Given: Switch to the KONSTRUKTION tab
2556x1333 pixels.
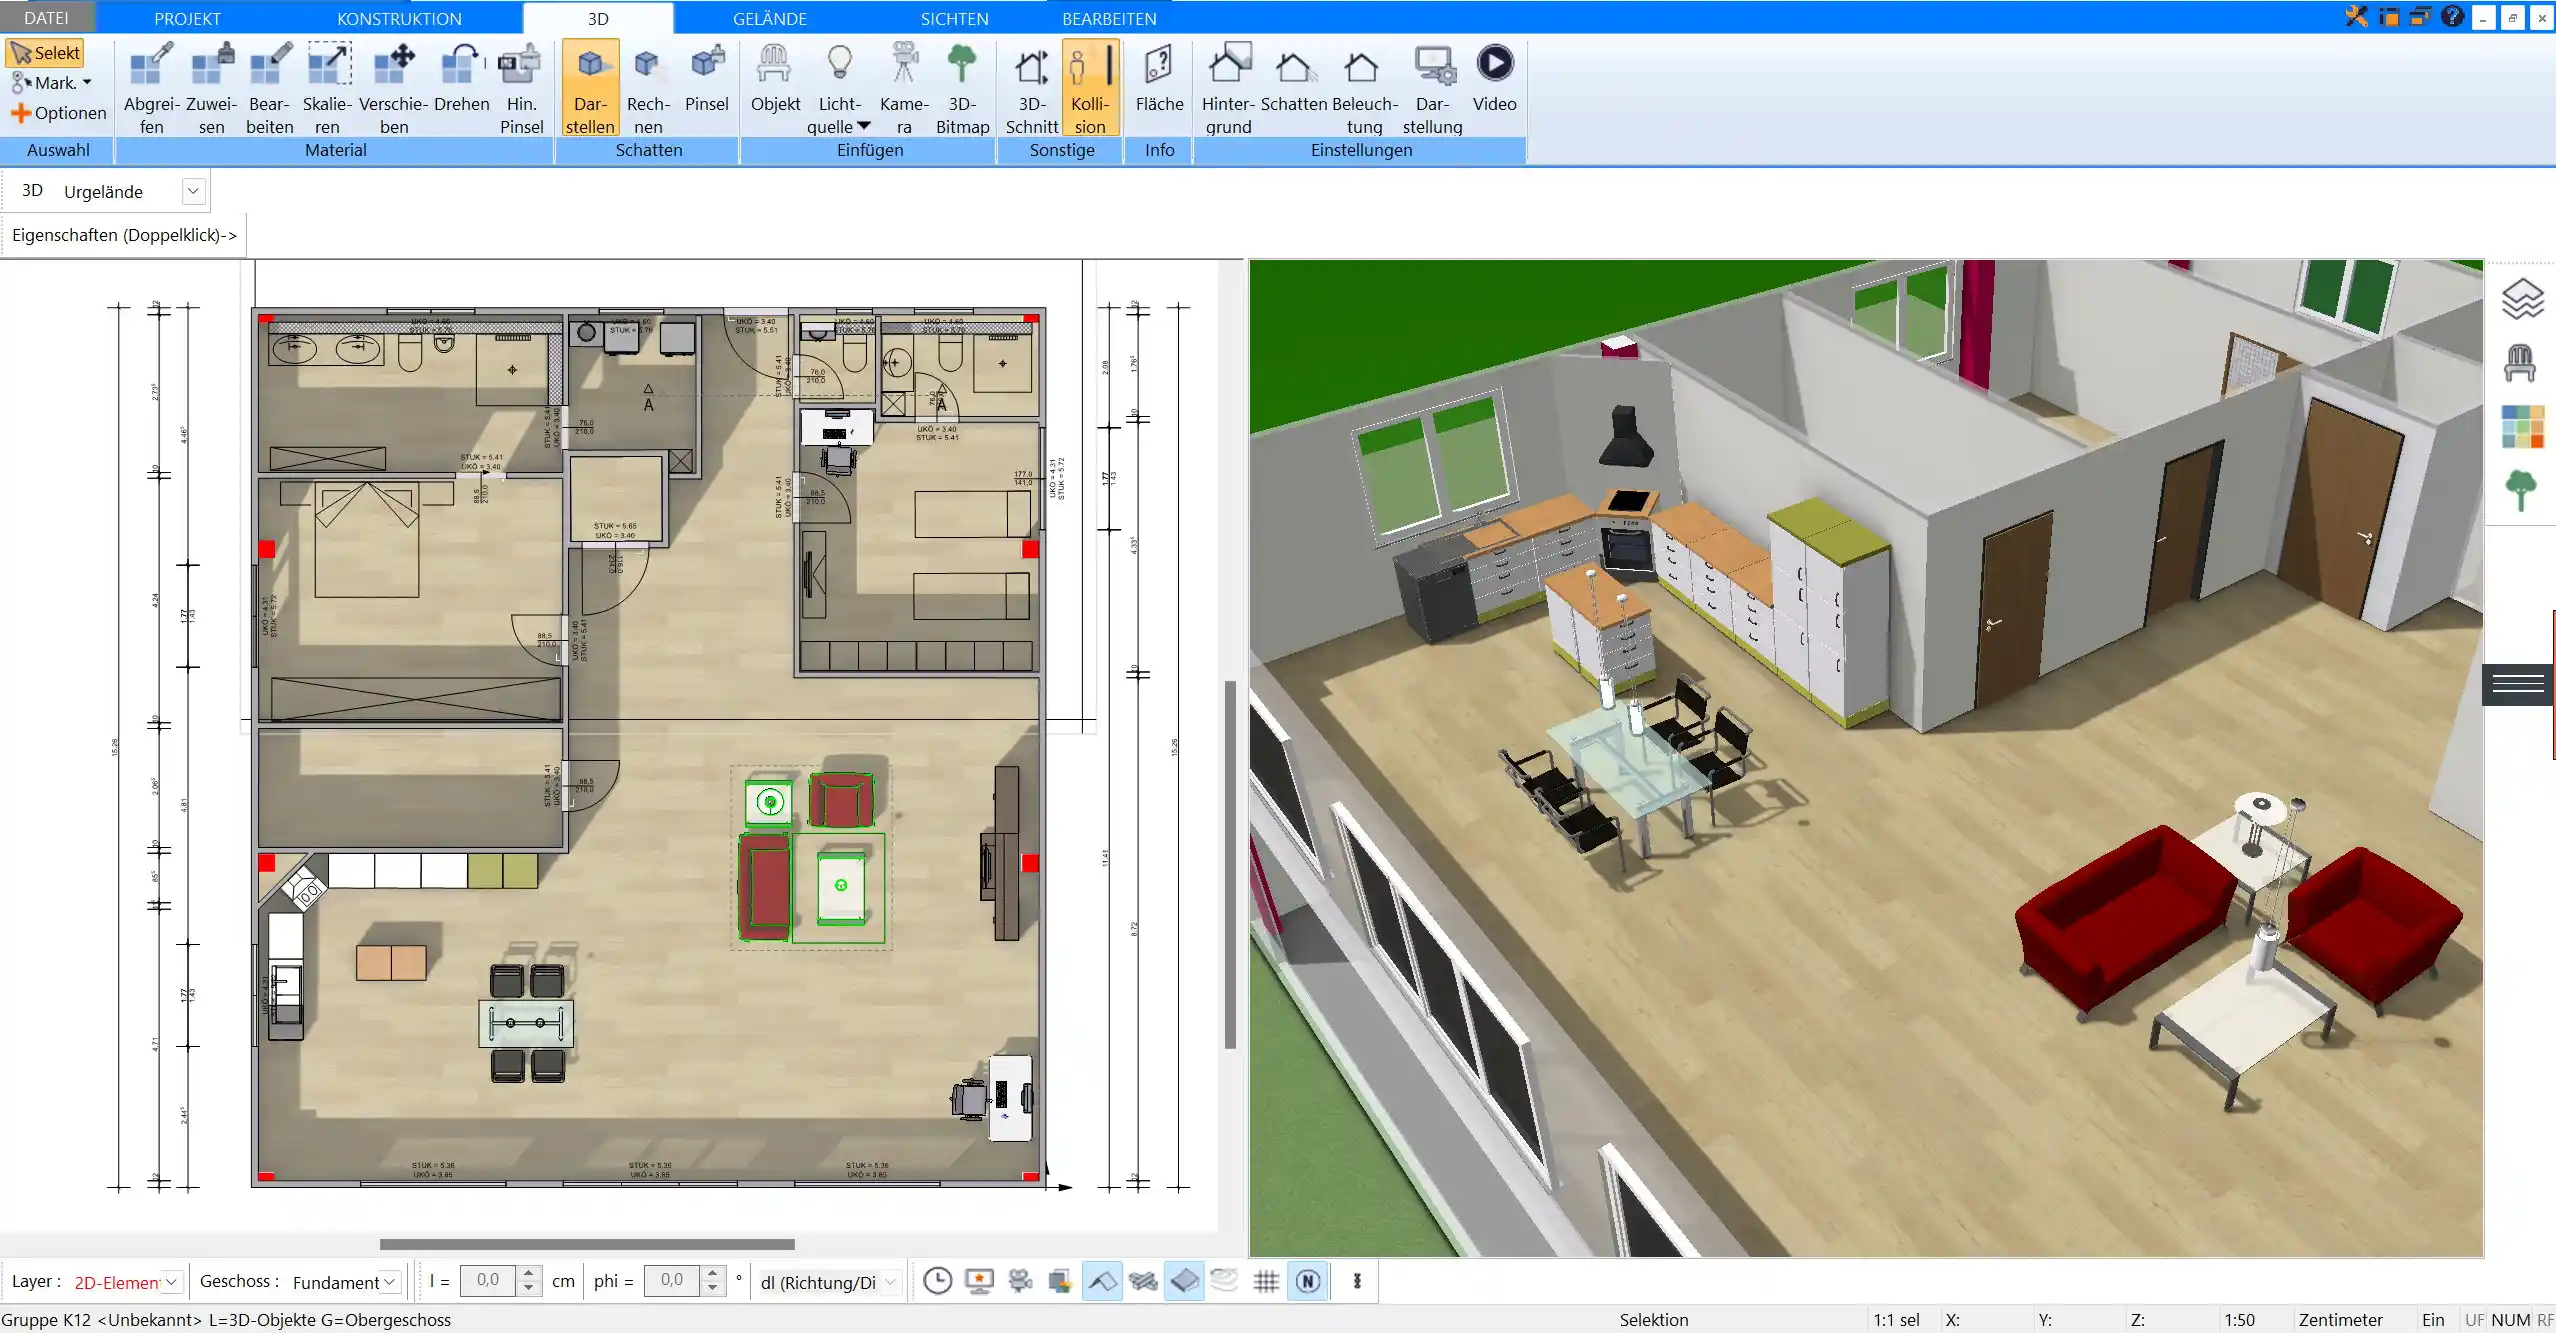Looking at the screenshot, I should pos(399,18).
